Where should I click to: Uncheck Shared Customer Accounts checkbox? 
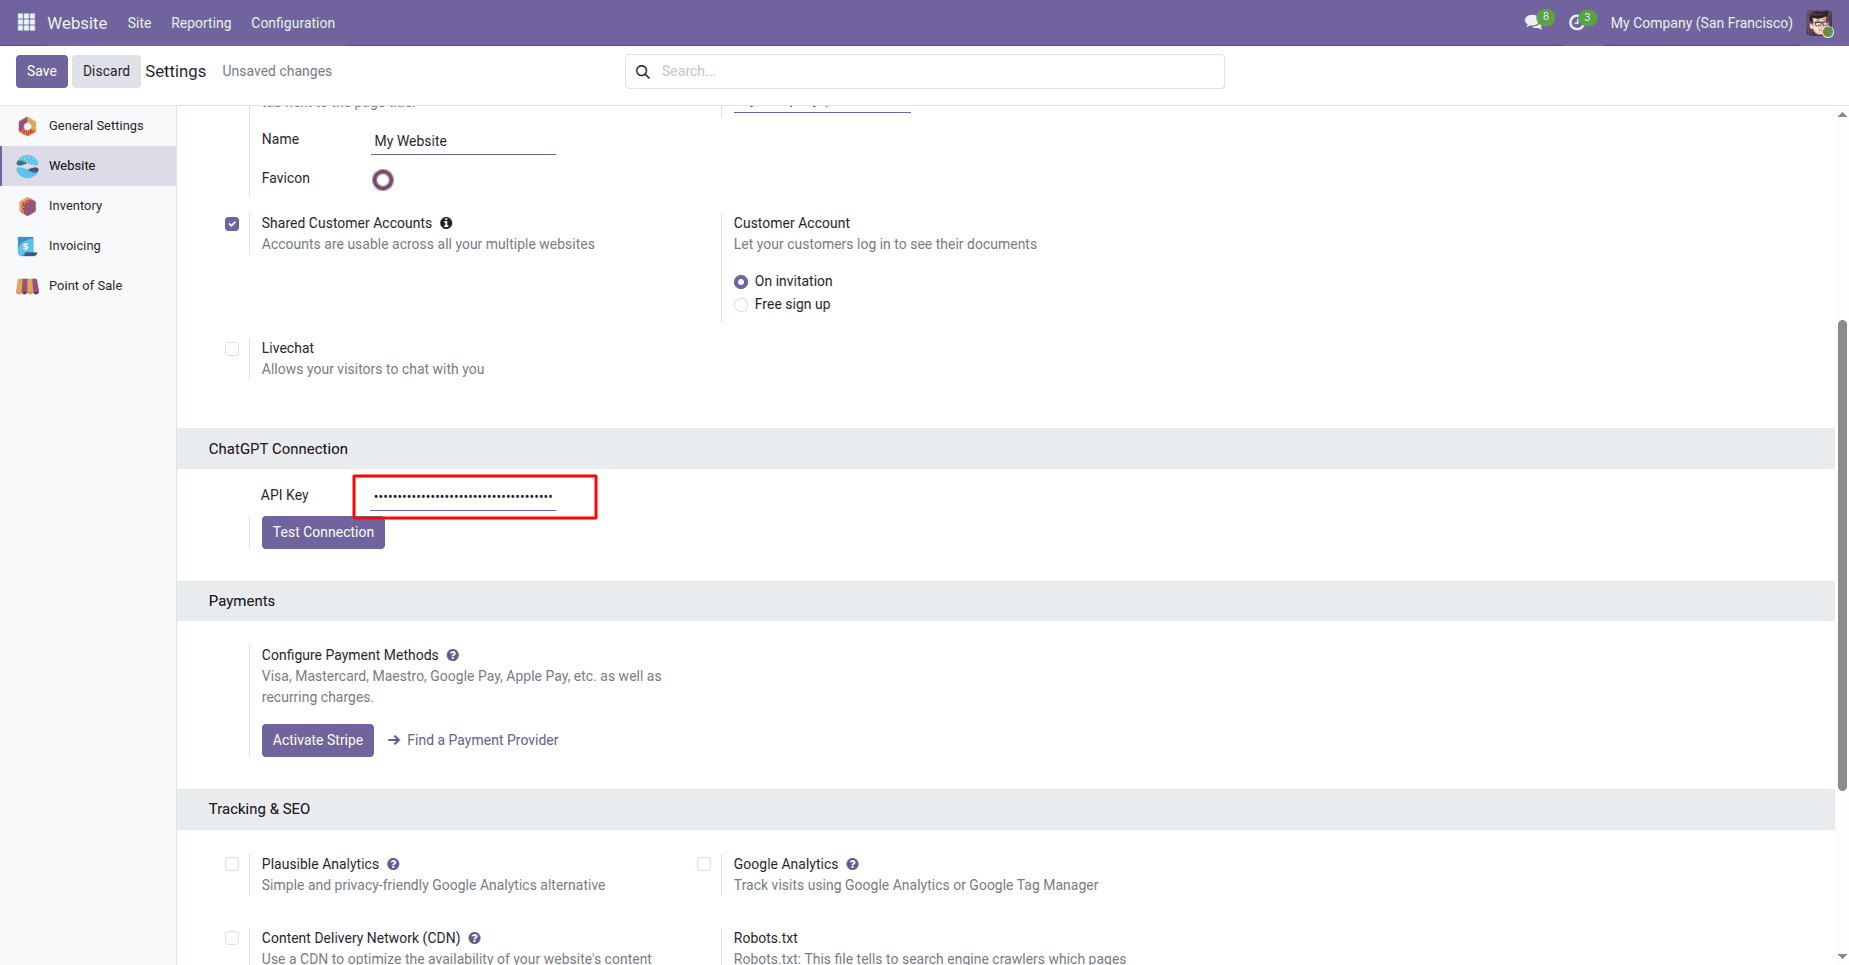pyautogui.click(x=232, y=224)
